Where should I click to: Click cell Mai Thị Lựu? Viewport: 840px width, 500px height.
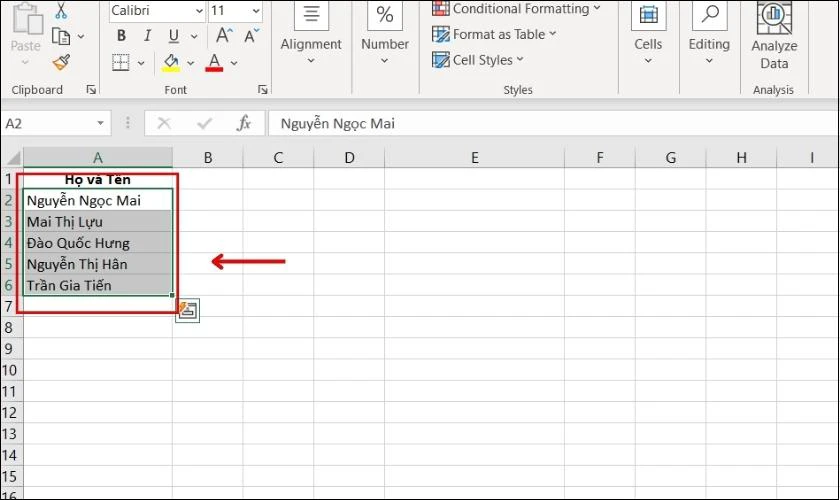pos(98,221)
